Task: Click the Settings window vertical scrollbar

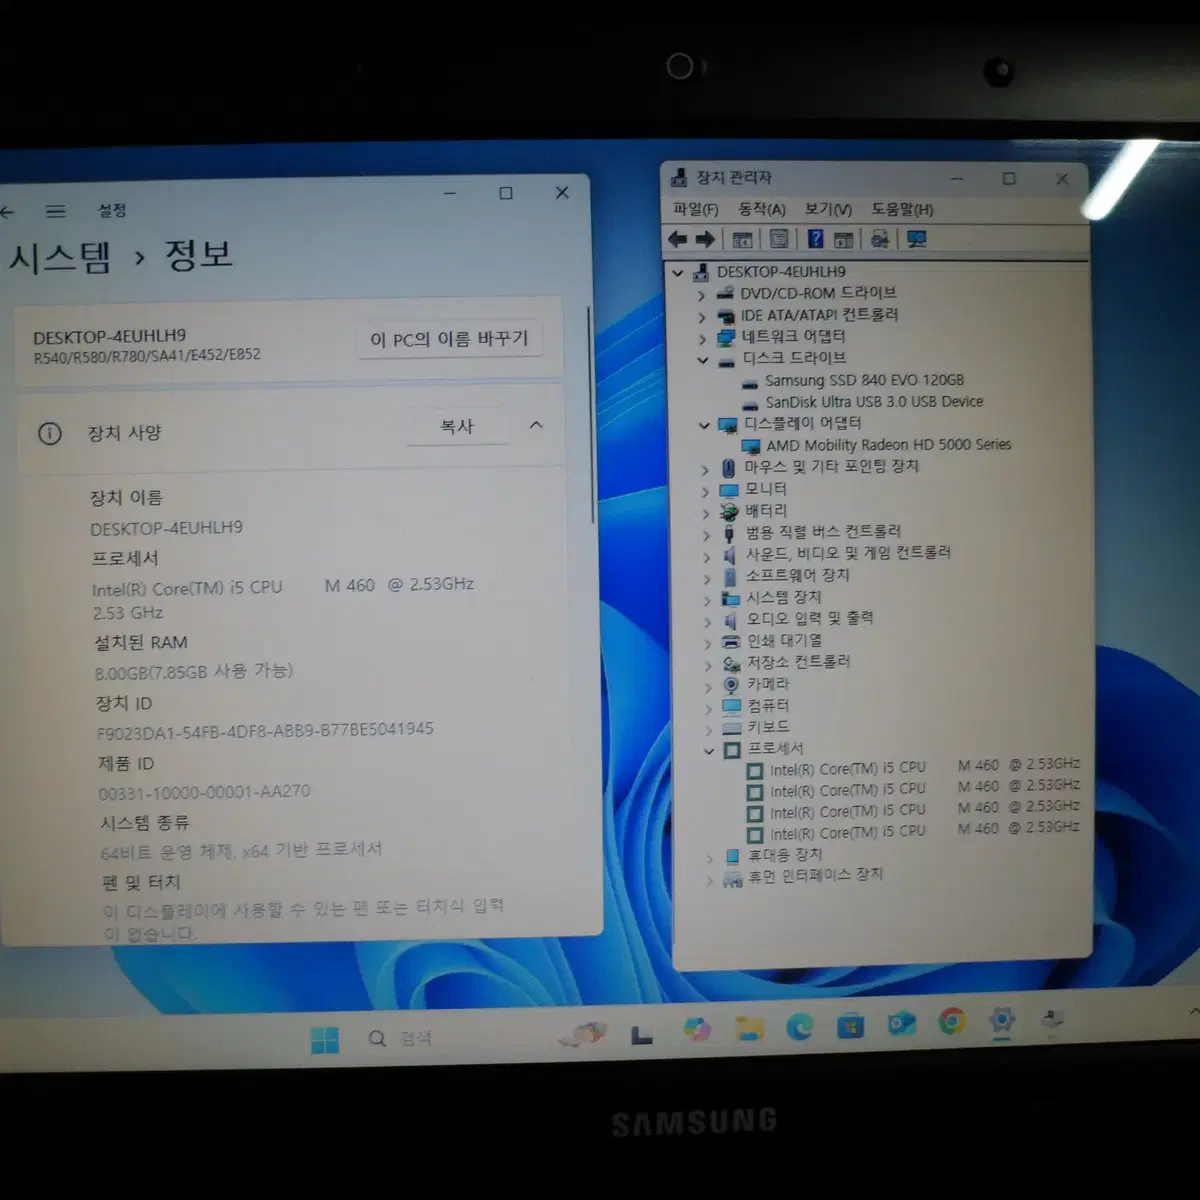Action: pyautogui.click(x=592, y=415)
